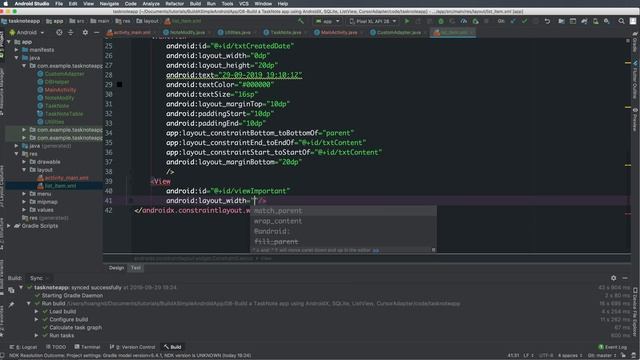The image size is (640, 360).
Task: Choose match_parent from autocomplete list
Action: pyautogui.click(x=343, y=211)
